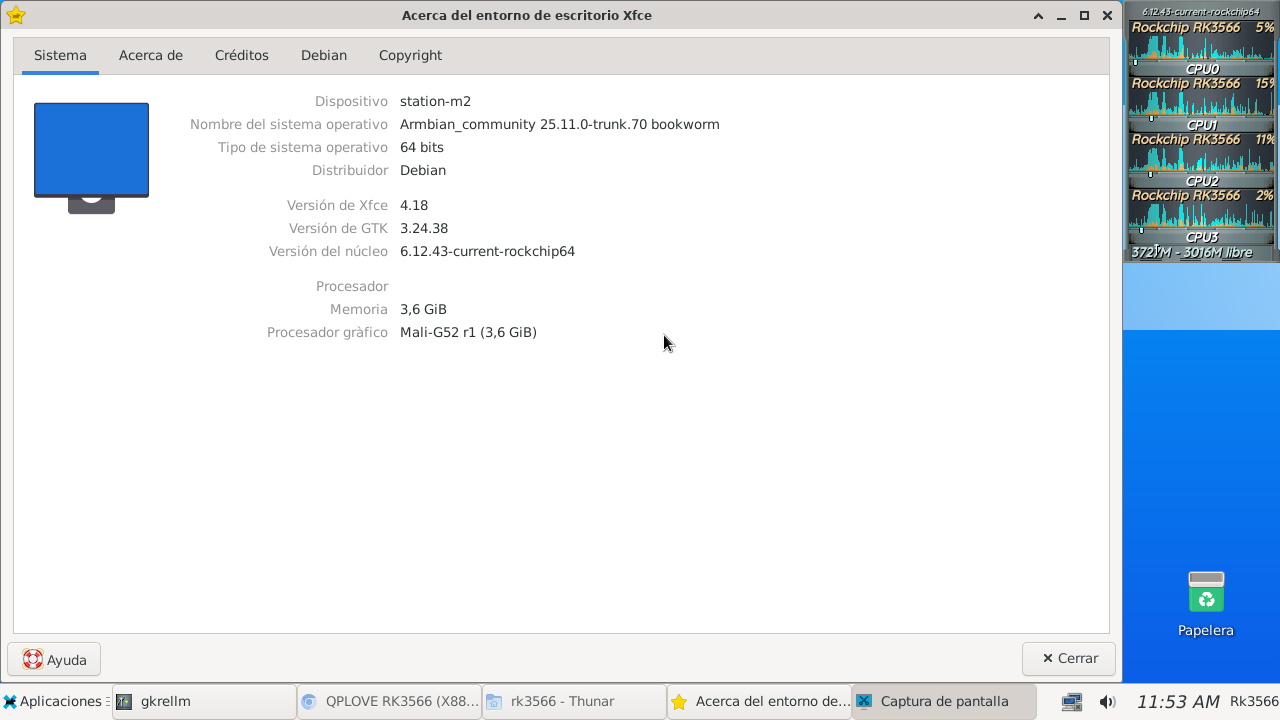This screenshot has width=1280, height=720.
Task: Switch to rk3566 - Thunar taskbar entry
Action: (574, 701)
